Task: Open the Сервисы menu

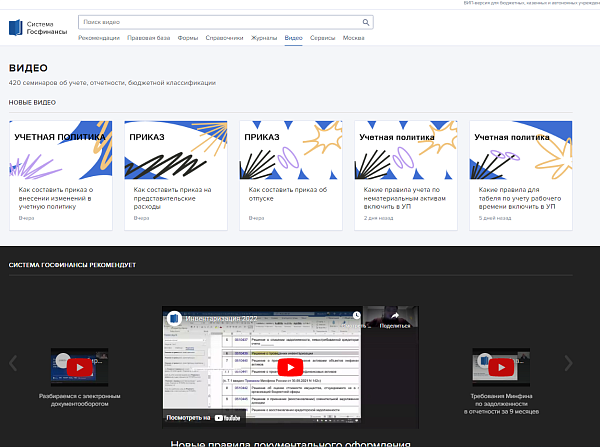Action: coord(322,38)
